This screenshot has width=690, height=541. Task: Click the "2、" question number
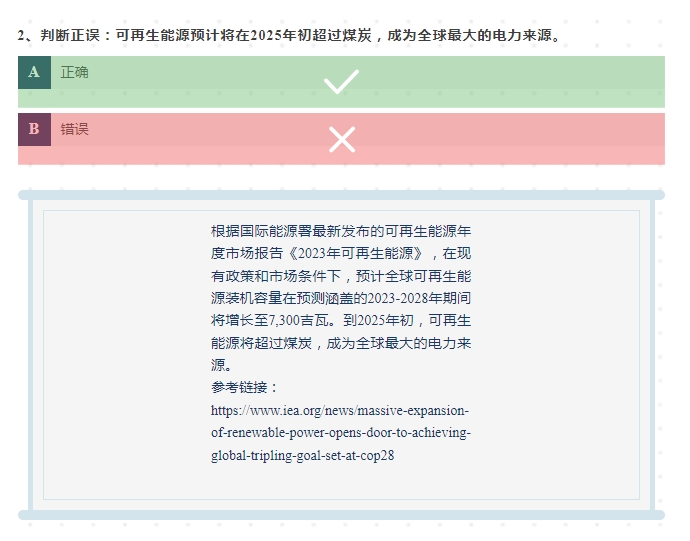27,35
